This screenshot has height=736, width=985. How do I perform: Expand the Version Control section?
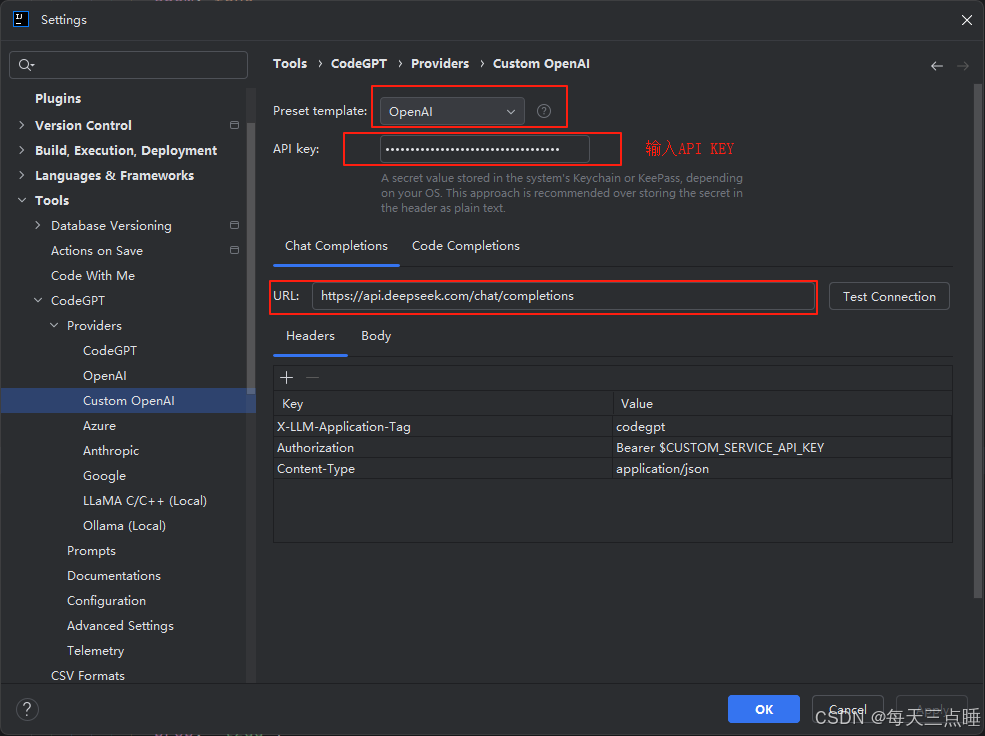point(22,125)
